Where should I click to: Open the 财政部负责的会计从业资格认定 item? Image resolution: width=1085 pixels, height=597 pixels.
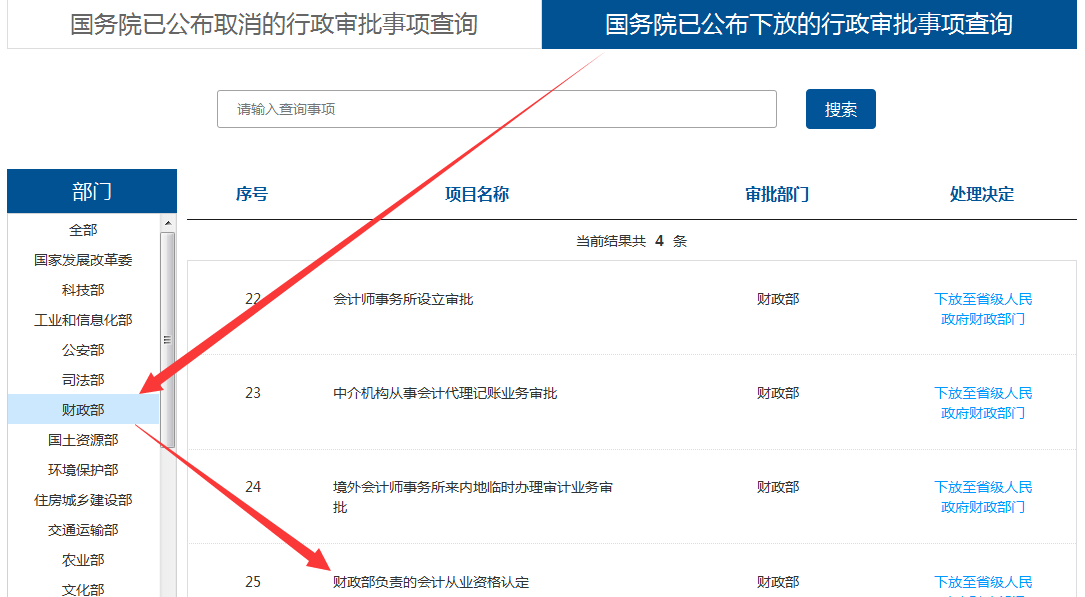click(x=431, y=582)
